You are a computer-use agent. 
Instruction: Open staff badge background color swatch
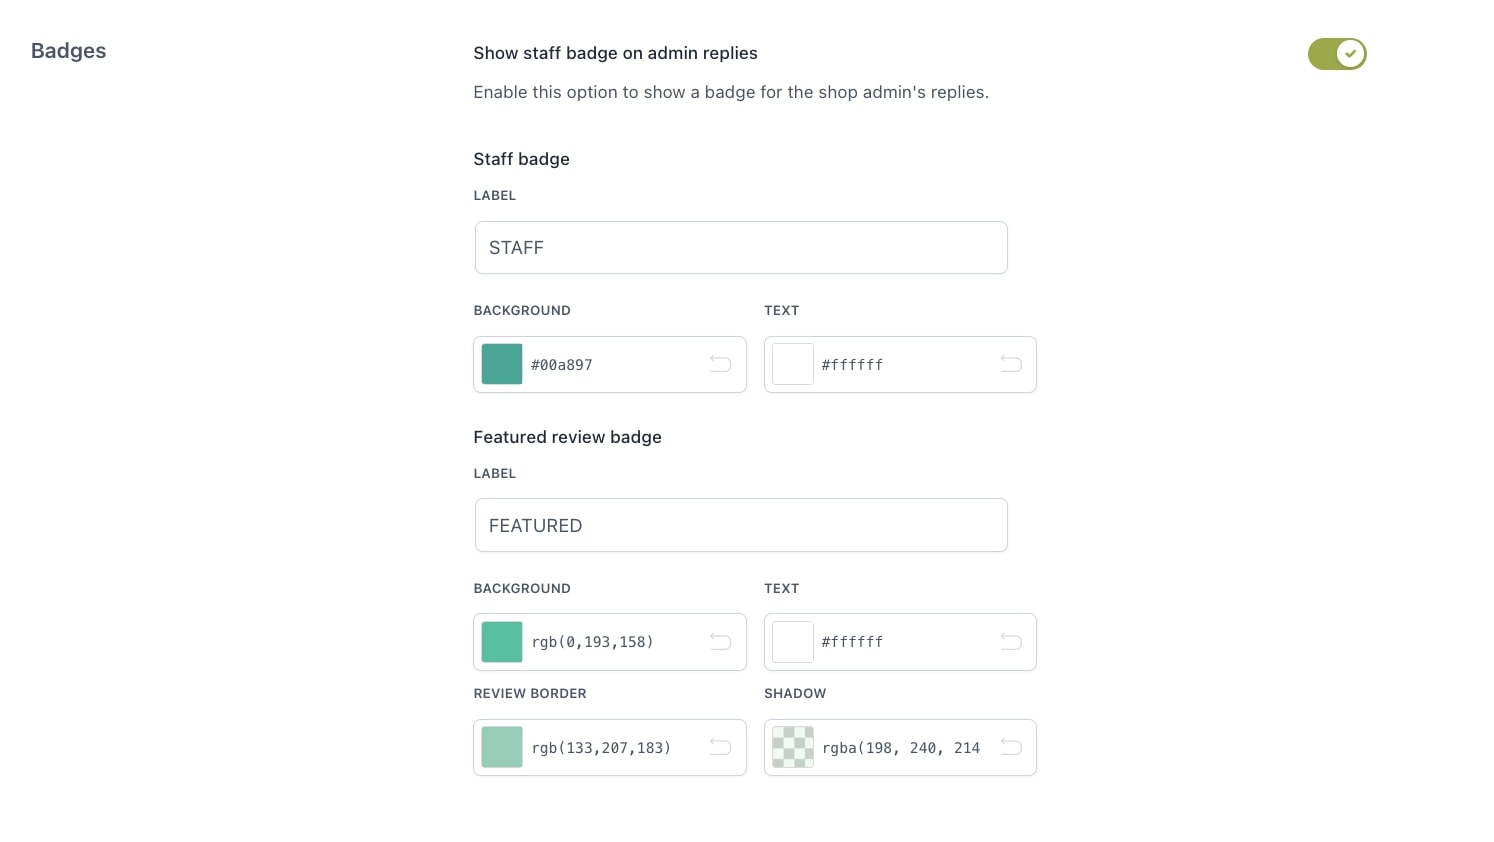[502, 364]
